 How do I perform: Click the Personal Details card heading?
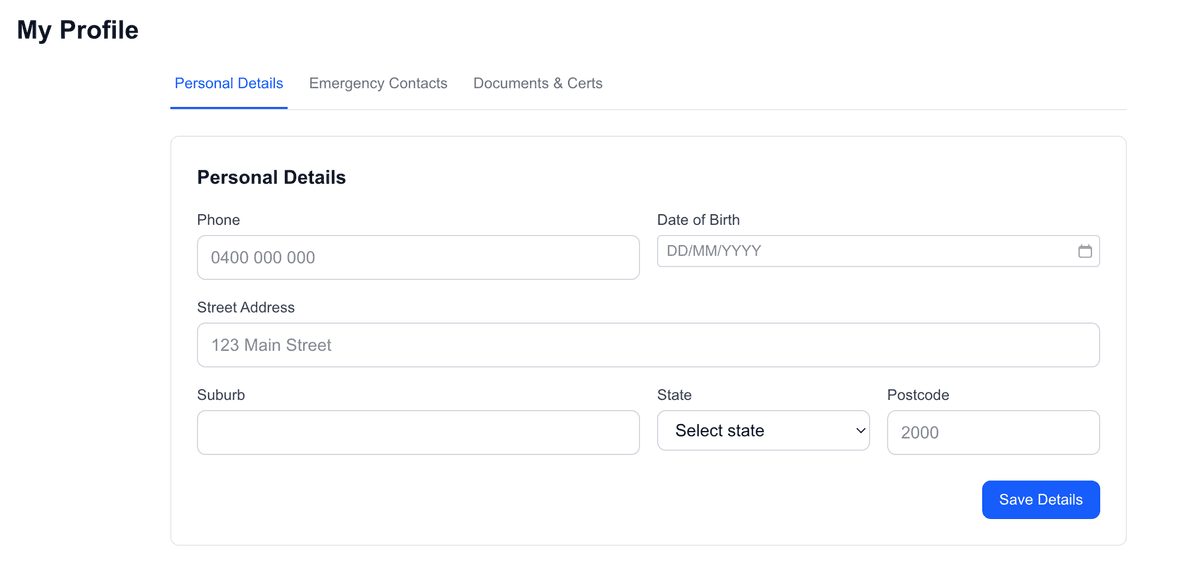coord(271,177)
